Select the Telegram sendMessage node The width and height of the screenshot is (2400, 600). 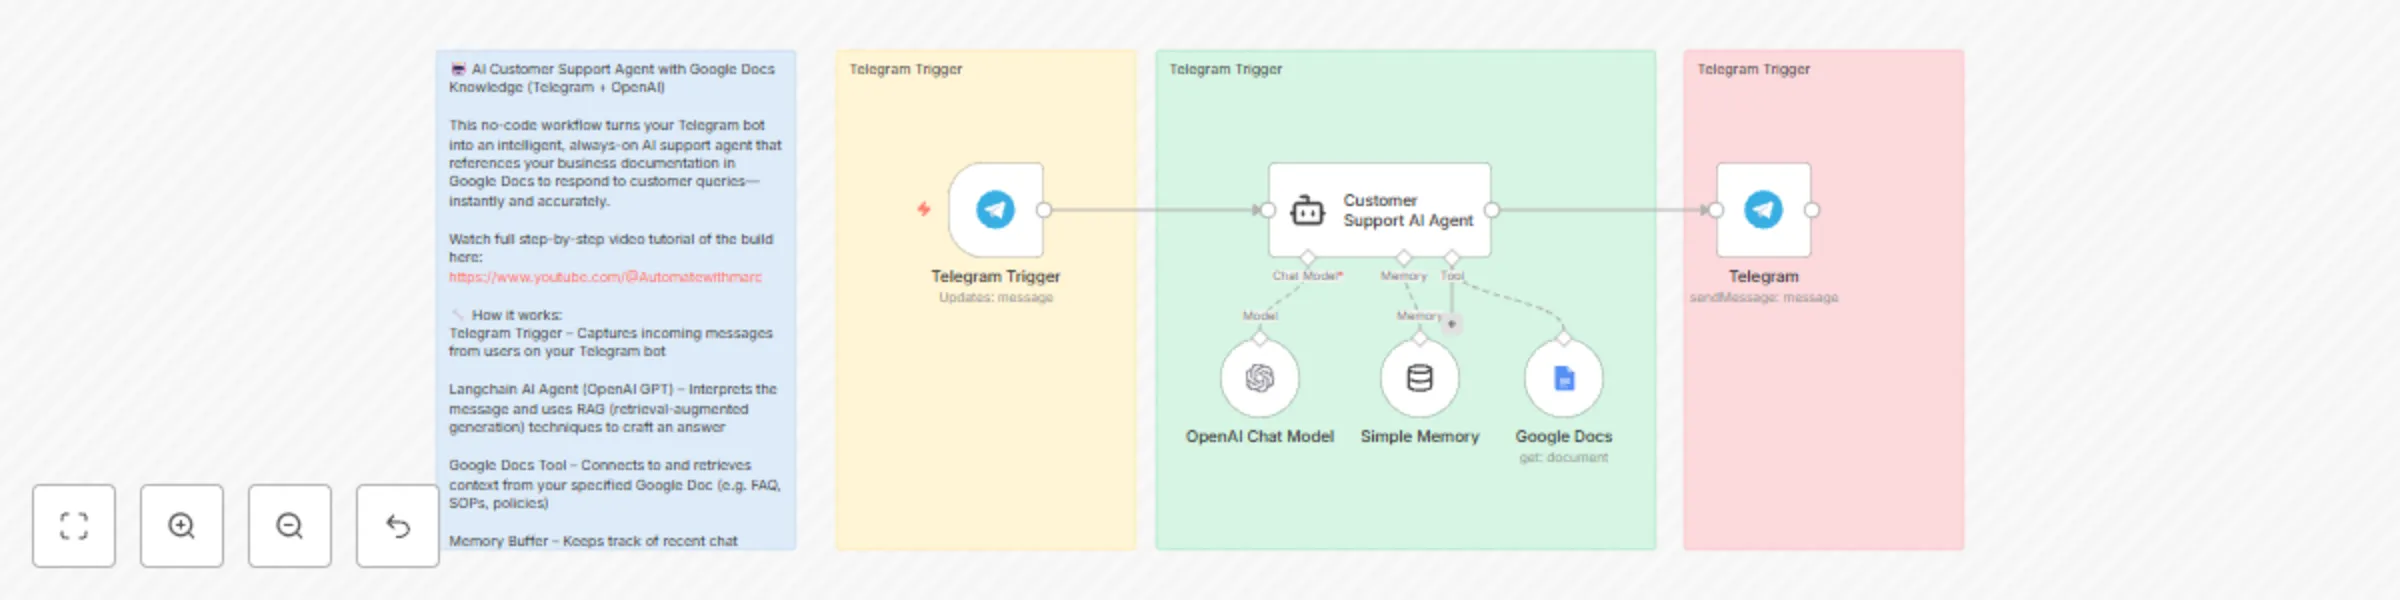(x=1764, y=210)
